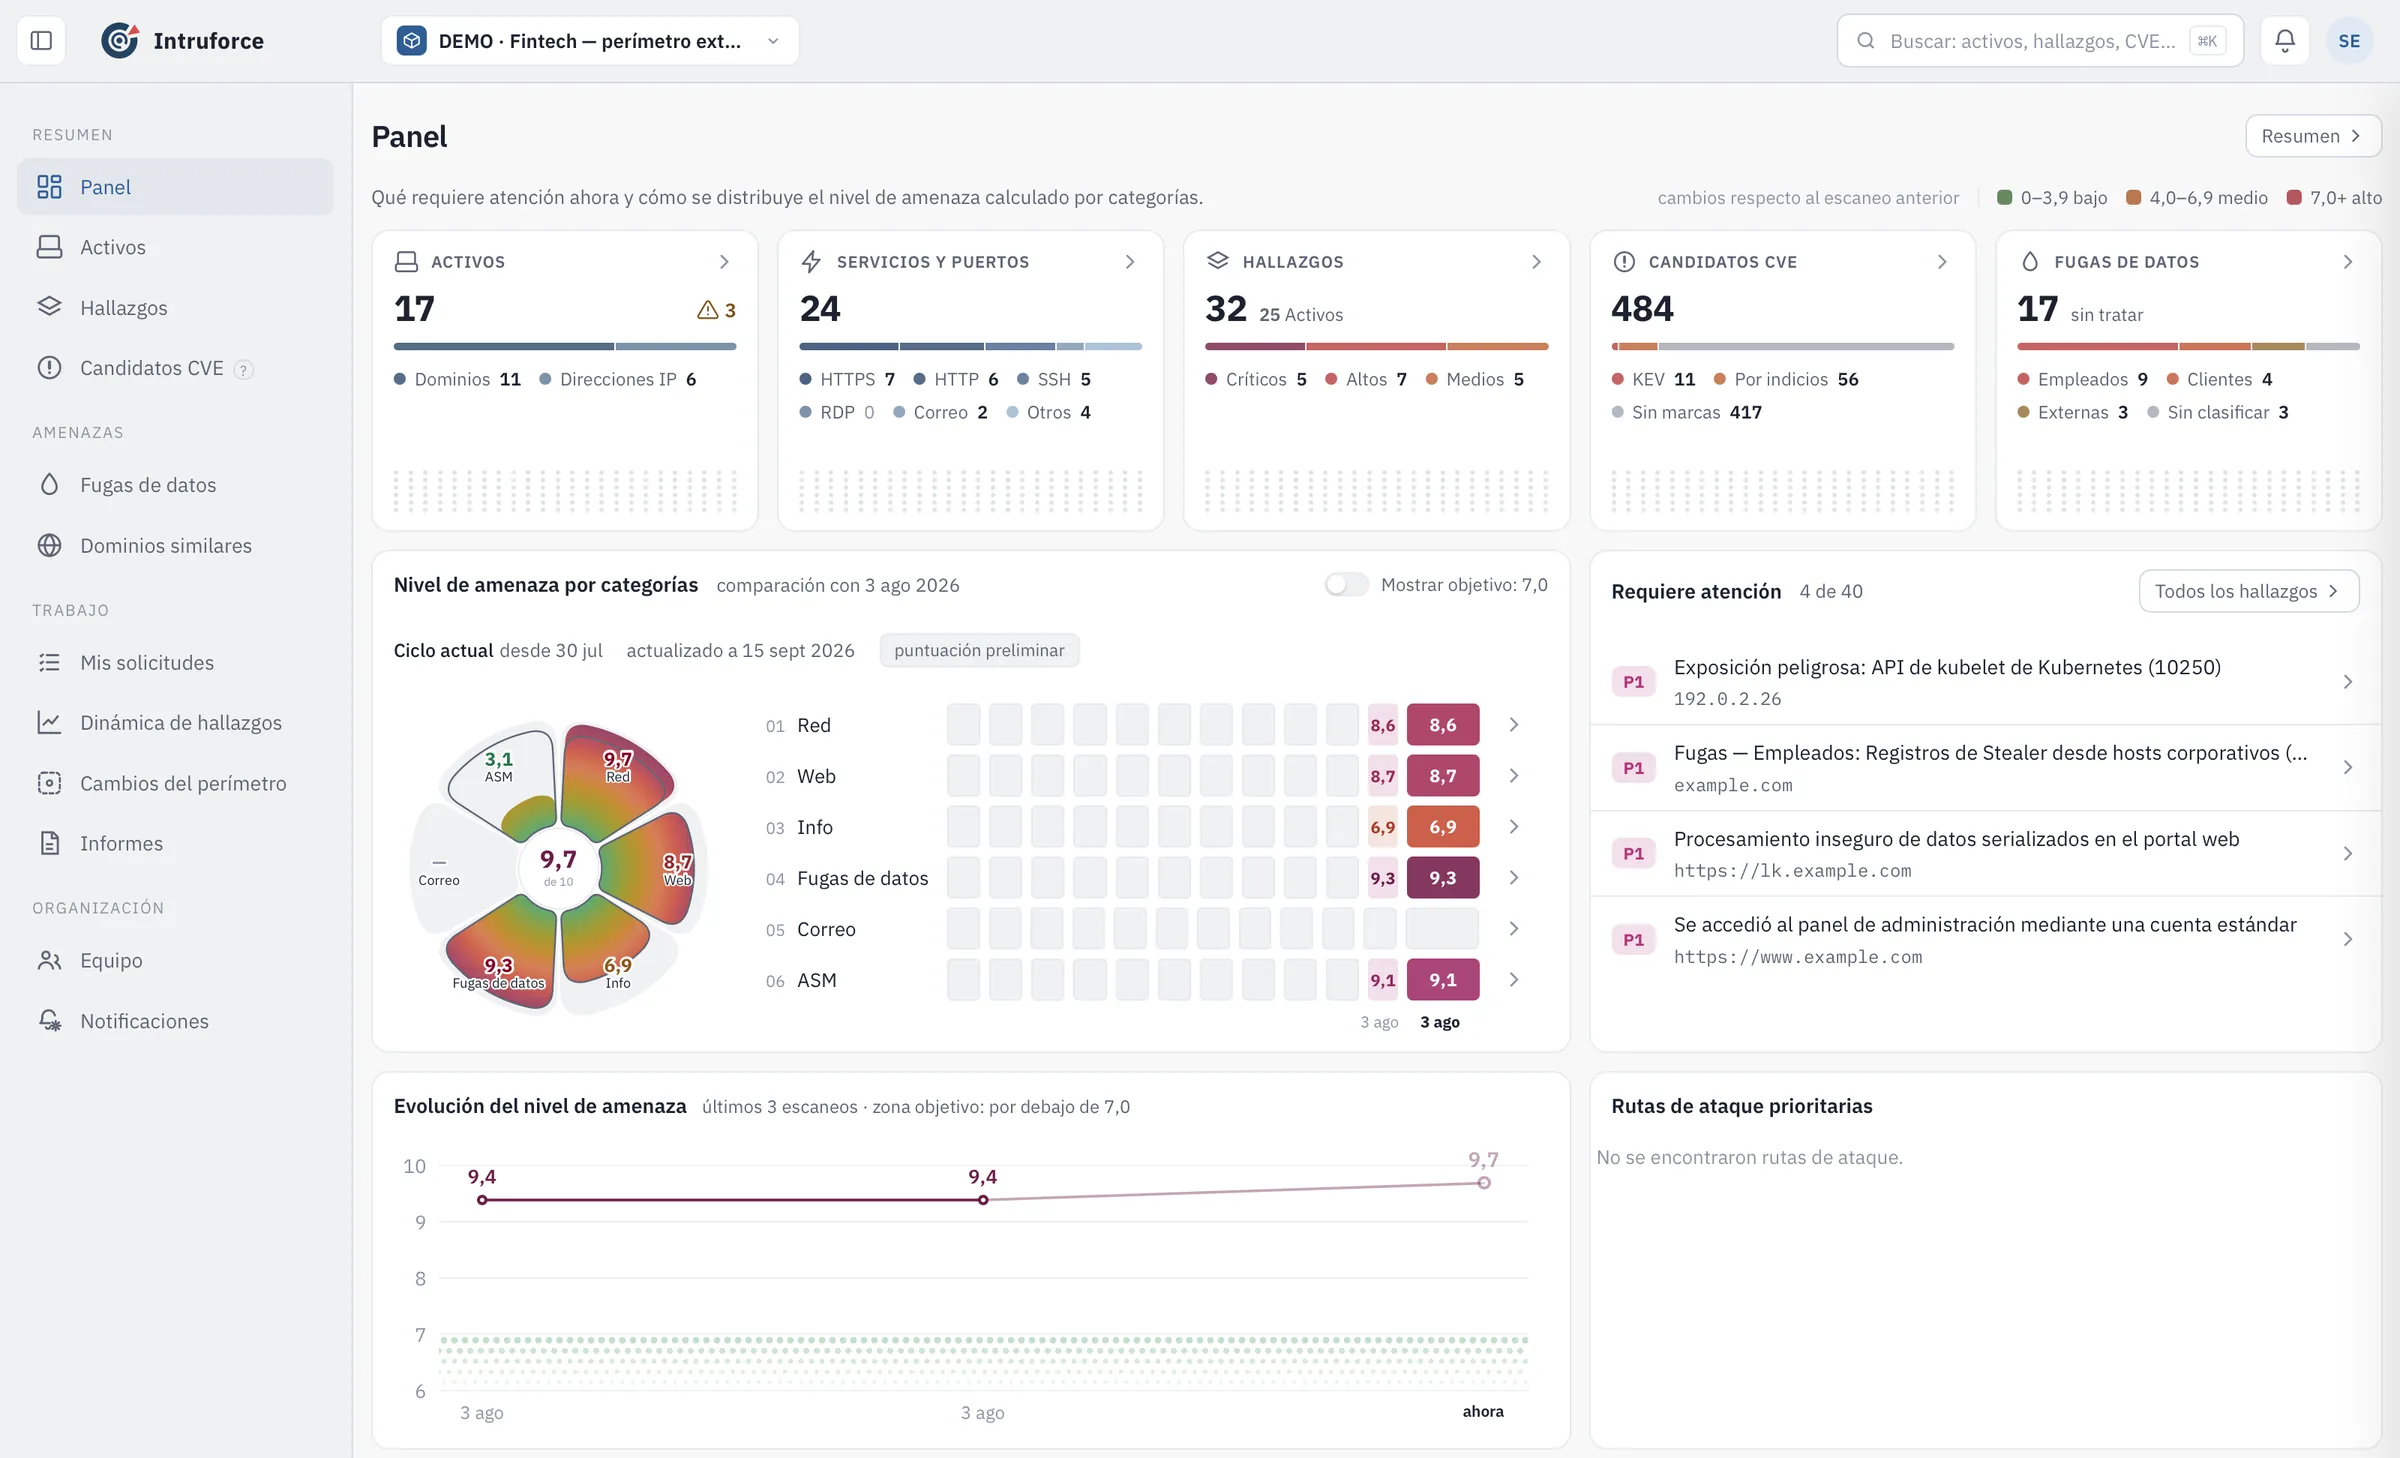The image size is (2400, 1458).
Task: Open Panel in sidebar
Action: pyautogui.click(x=175, y=187)
